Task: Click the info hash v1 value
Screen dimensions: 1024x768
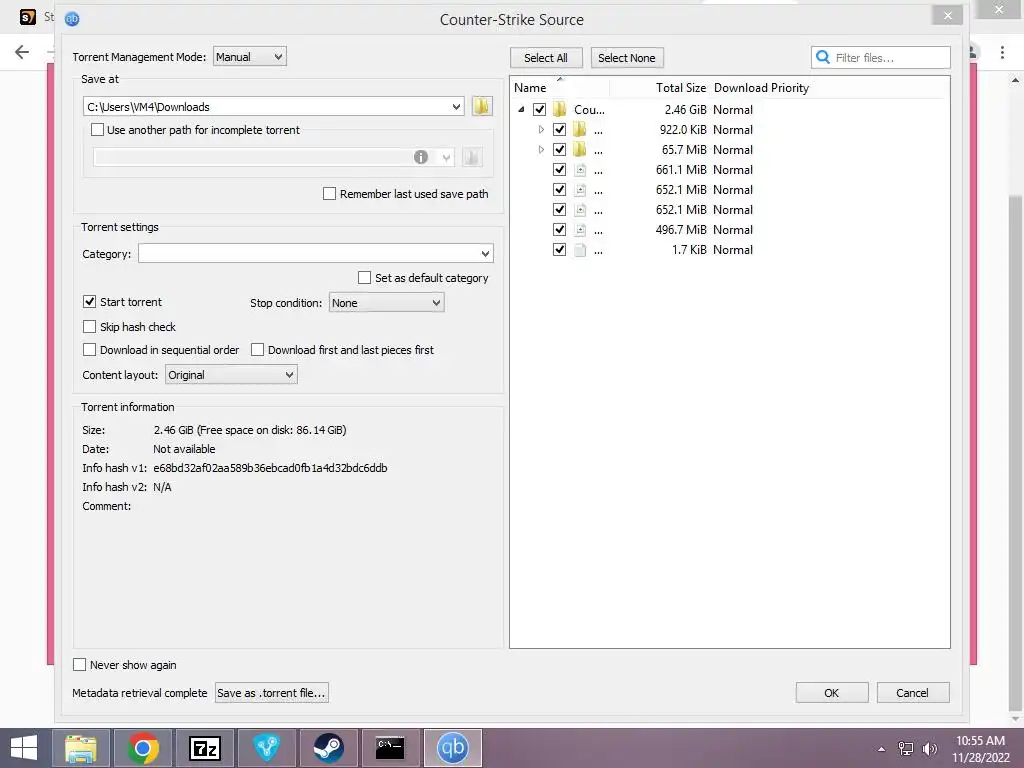Action: [x=270, y=468]
